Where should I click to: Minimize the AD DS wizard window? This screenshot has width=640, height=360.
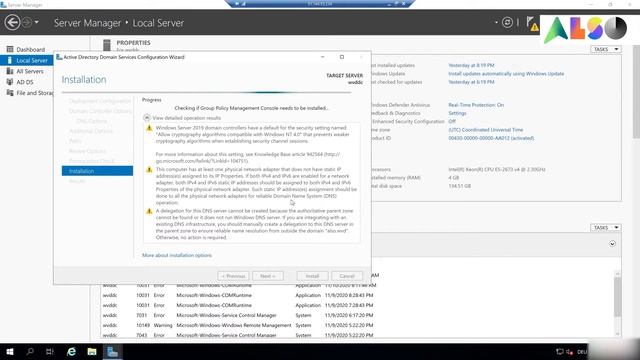tap(323, 57)
